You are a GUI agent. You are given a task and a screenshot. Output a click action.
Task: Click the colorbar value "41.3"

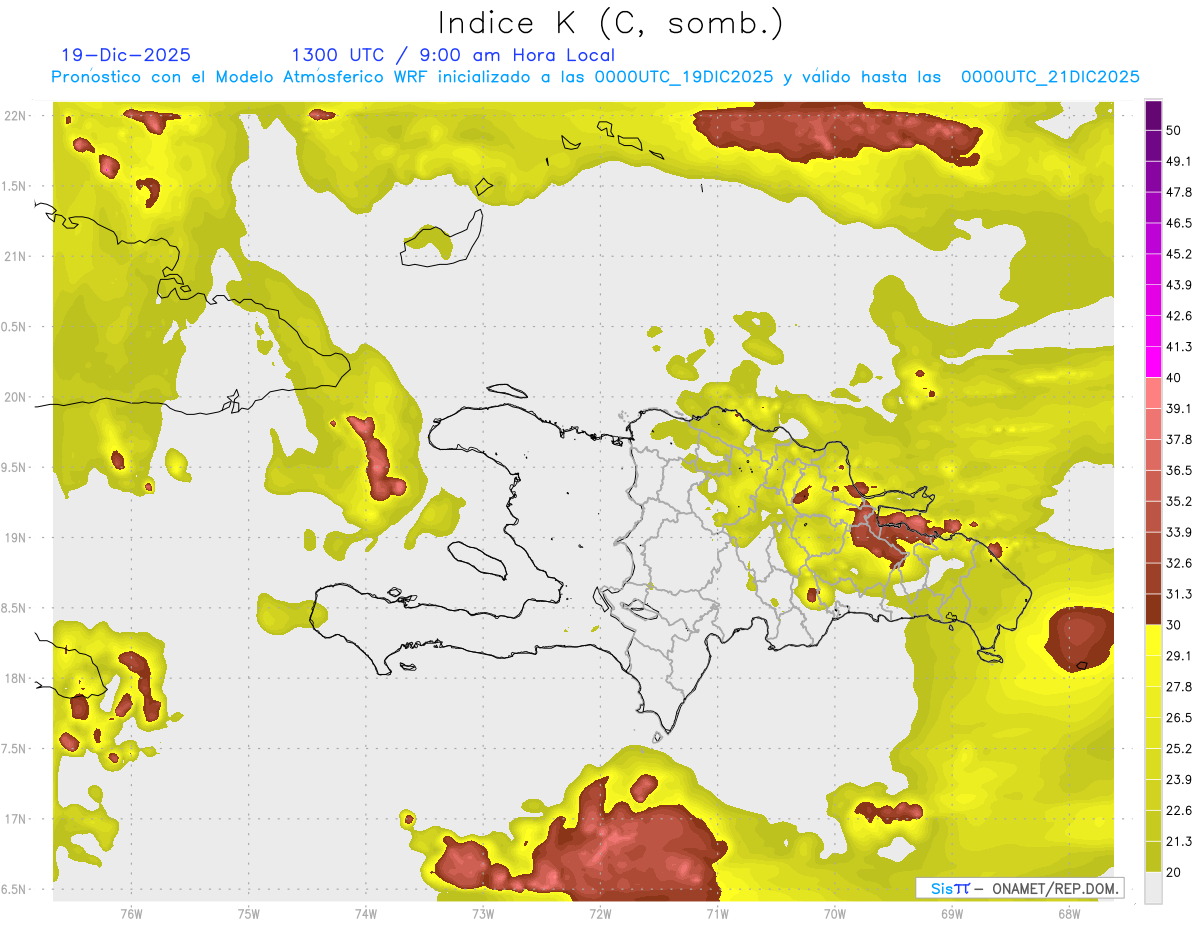[x=1179, y=347]
